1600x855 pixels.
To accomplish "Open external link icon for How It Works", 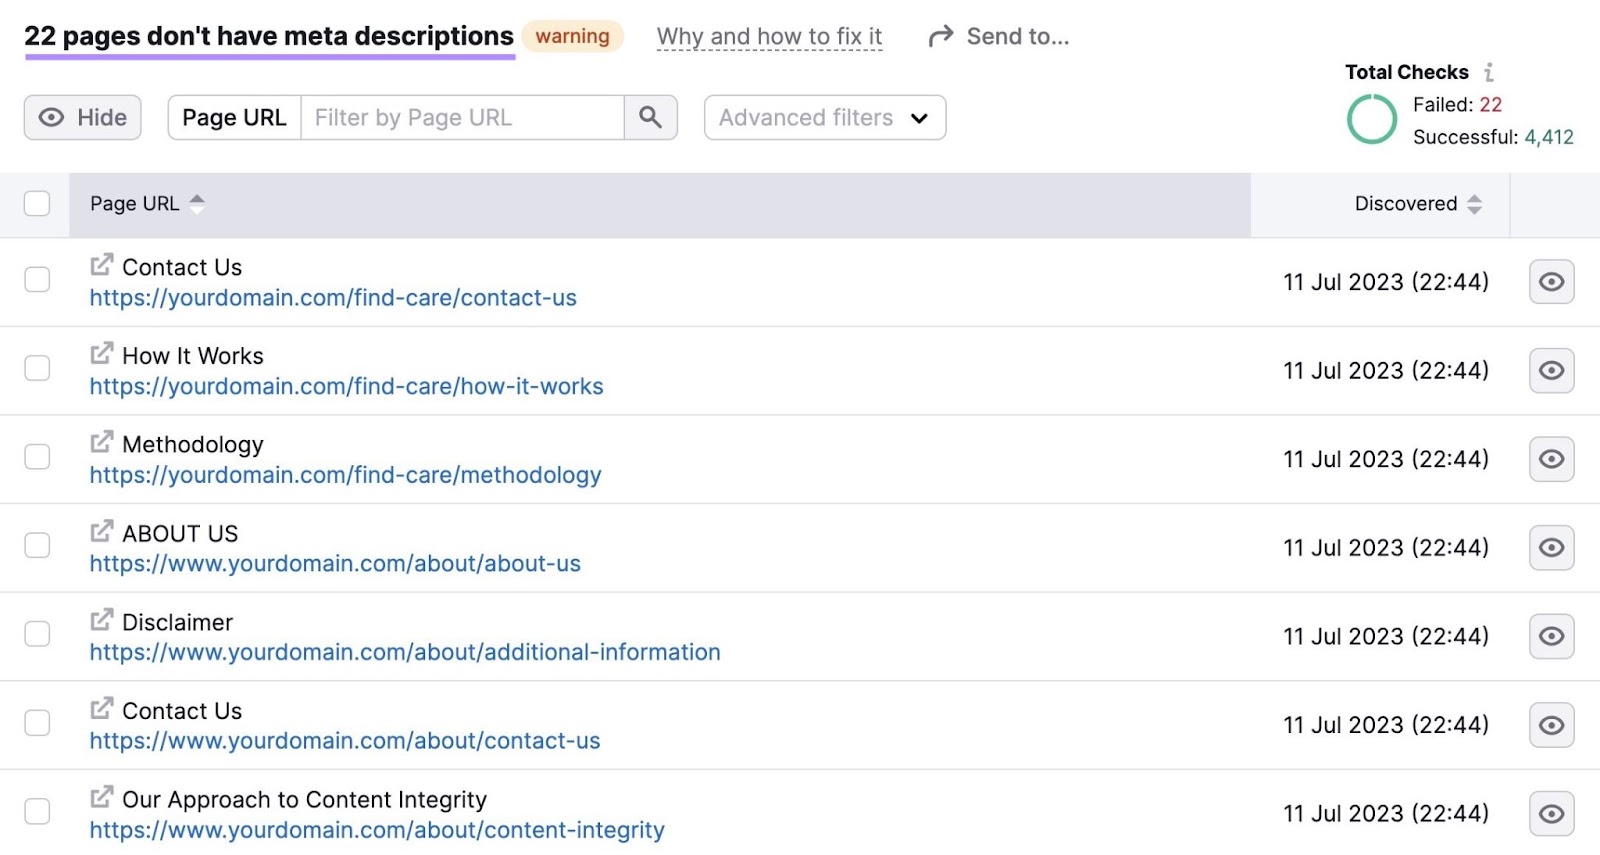I will (x=102, y=354).
